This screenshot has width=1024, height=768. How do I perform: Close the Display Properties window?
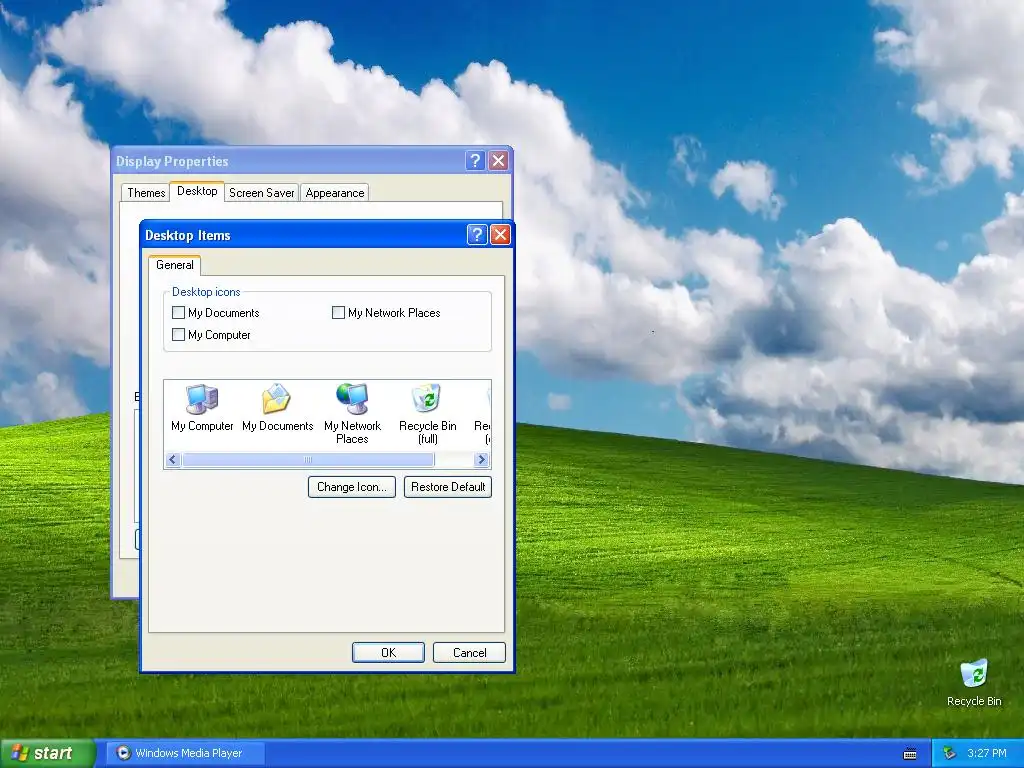(498, 161)
